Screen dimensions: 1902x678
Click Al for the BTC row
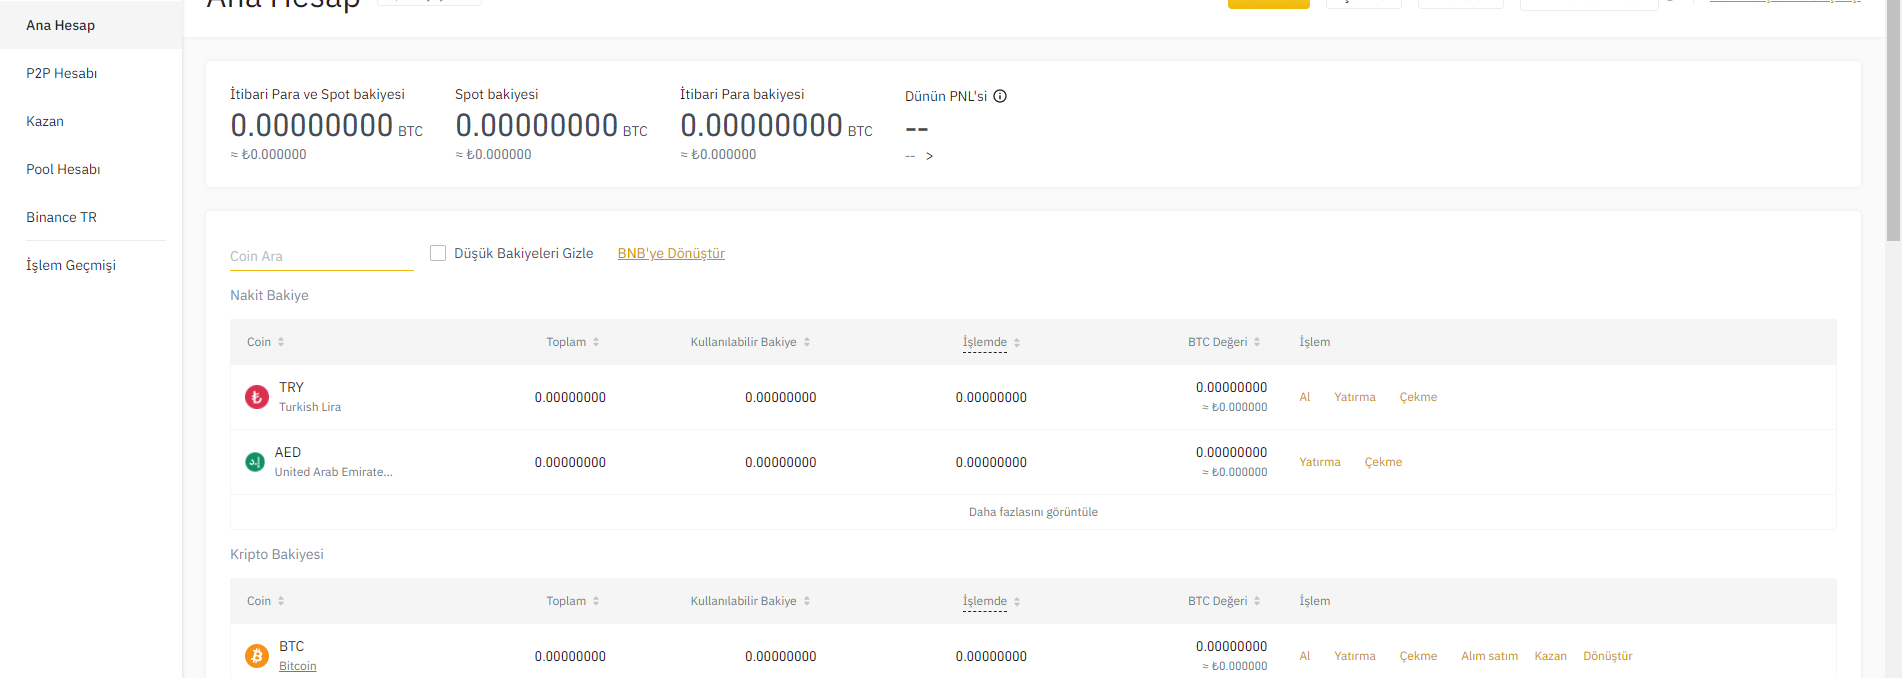coord(1305,656)
